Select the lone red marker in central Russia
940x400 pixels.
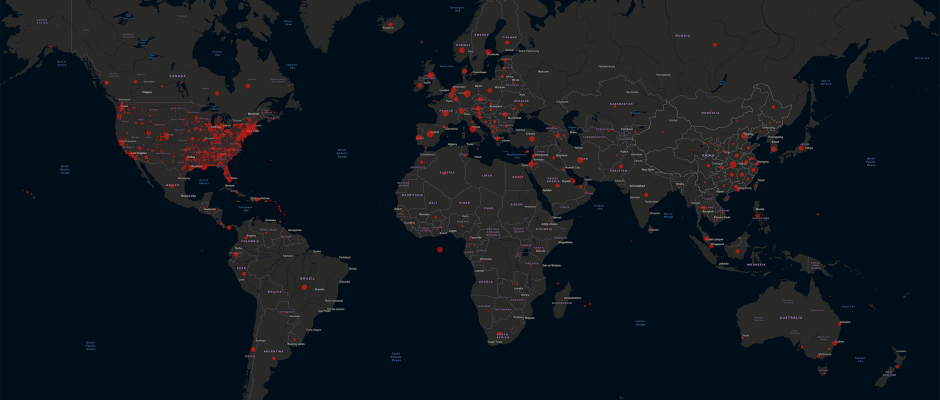(x=715, y=45)
